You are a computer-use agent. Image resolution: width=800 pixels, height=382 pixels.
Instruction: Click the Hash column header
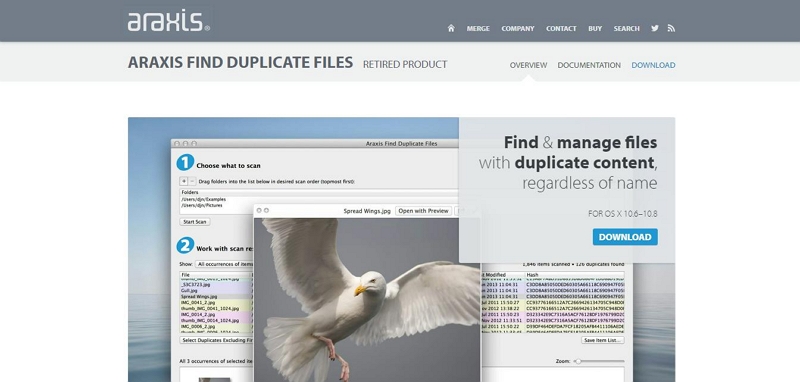pyautogui.click(x=574, y=275)
